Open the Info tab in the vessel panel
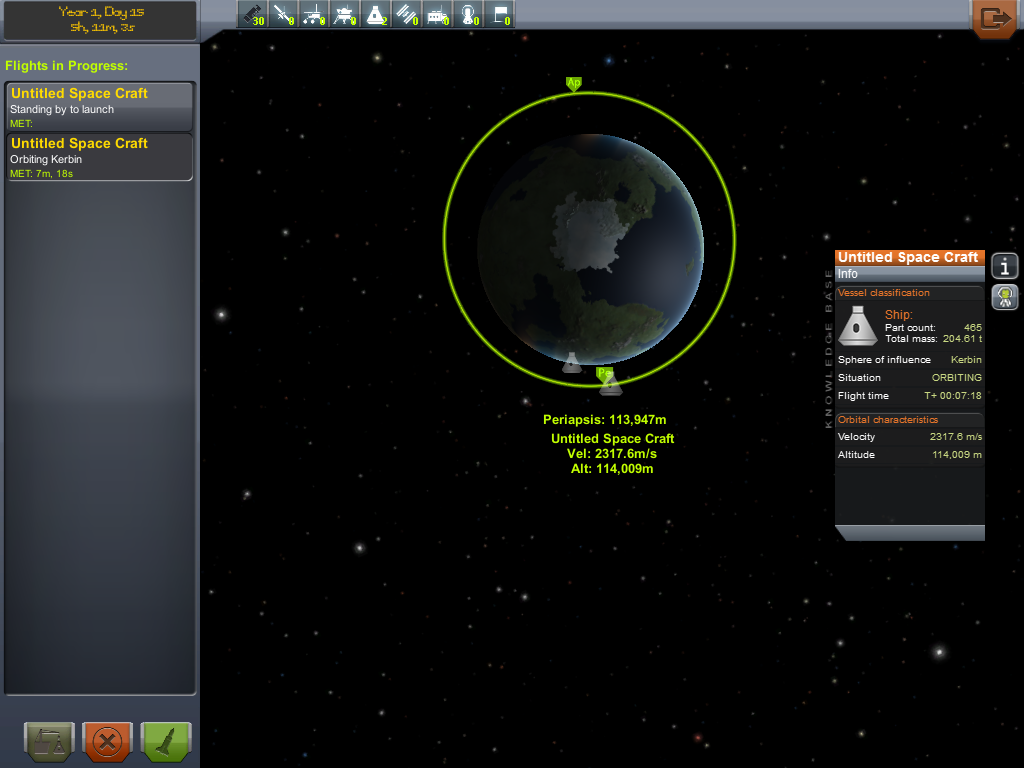Screen dimensions: 1024x768 [x=910, y=274]
